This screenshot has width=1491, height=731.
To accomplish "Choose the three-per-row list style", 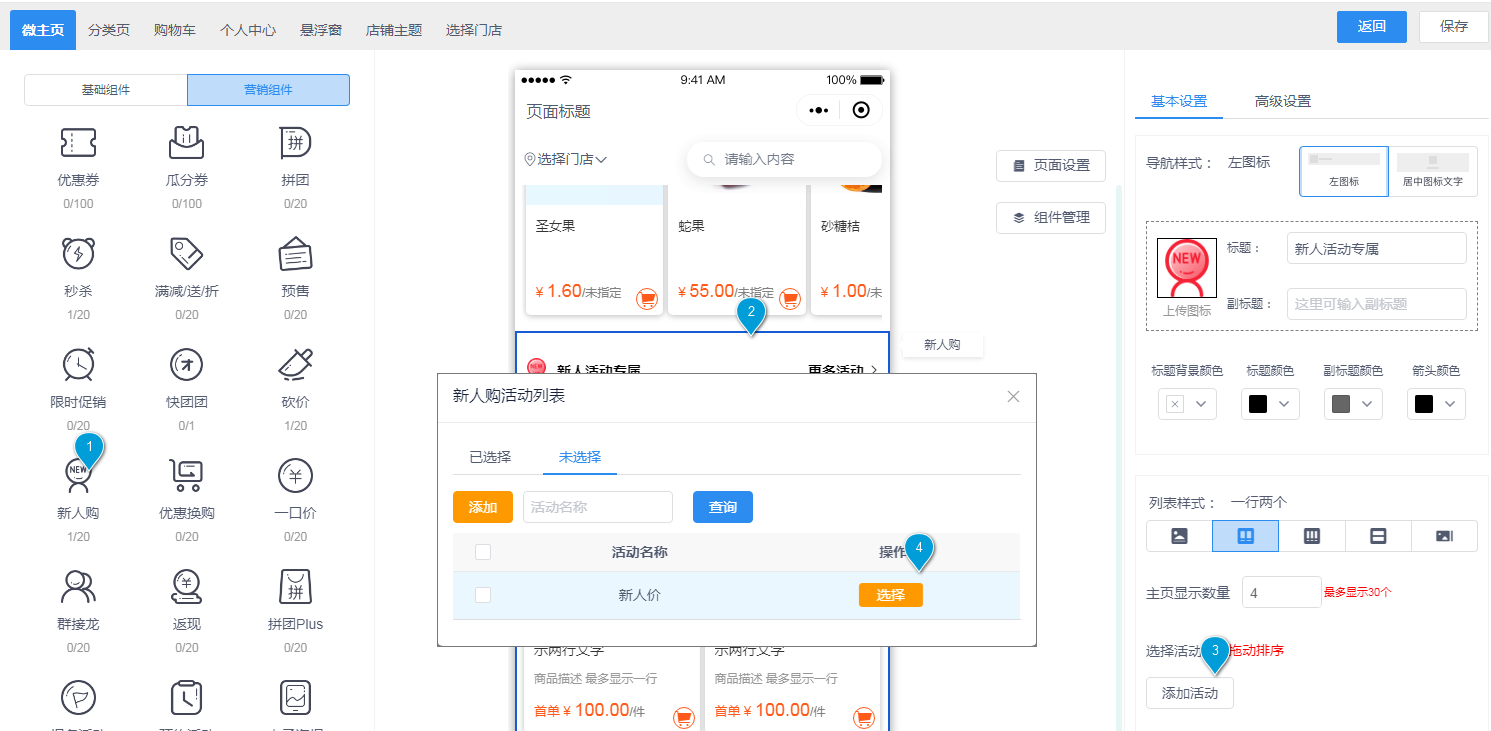I will coord(1312,536).
